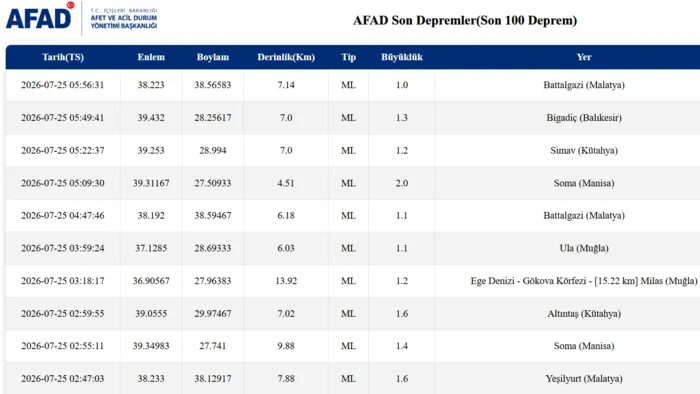Select latitude value 37.1285
700x394 pixels.
(151, 248)
